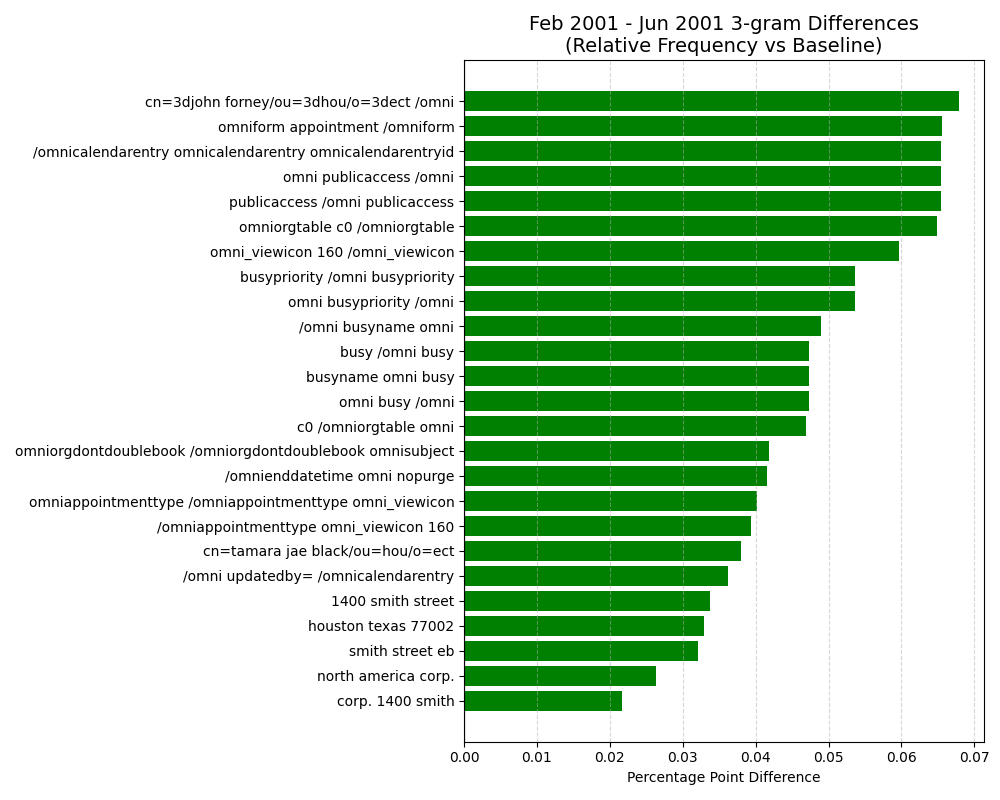The image size is (1000, 800).
Task: Click the bar for 'houston texas 77002'
Action: coord(584,626)
